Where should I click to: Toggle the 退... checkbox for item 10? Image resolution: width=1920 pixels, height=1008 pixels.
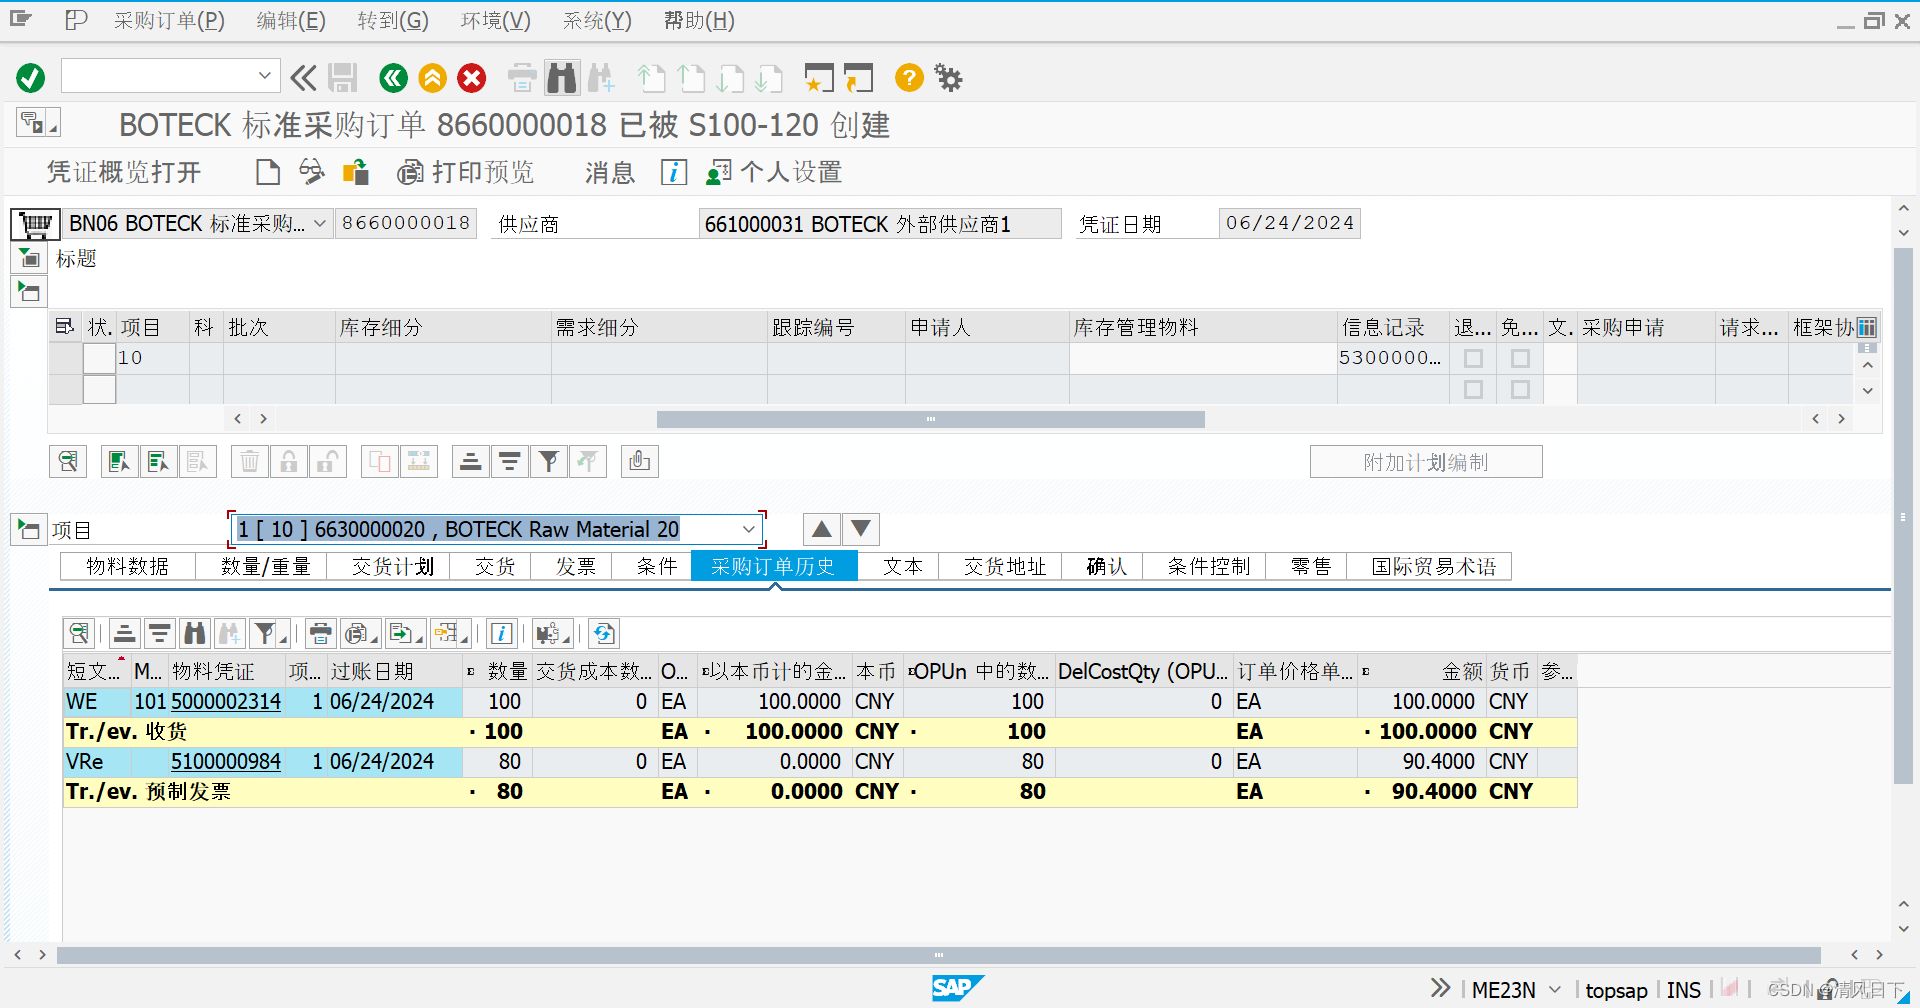pyautogui.click(x=1473, y=358)
